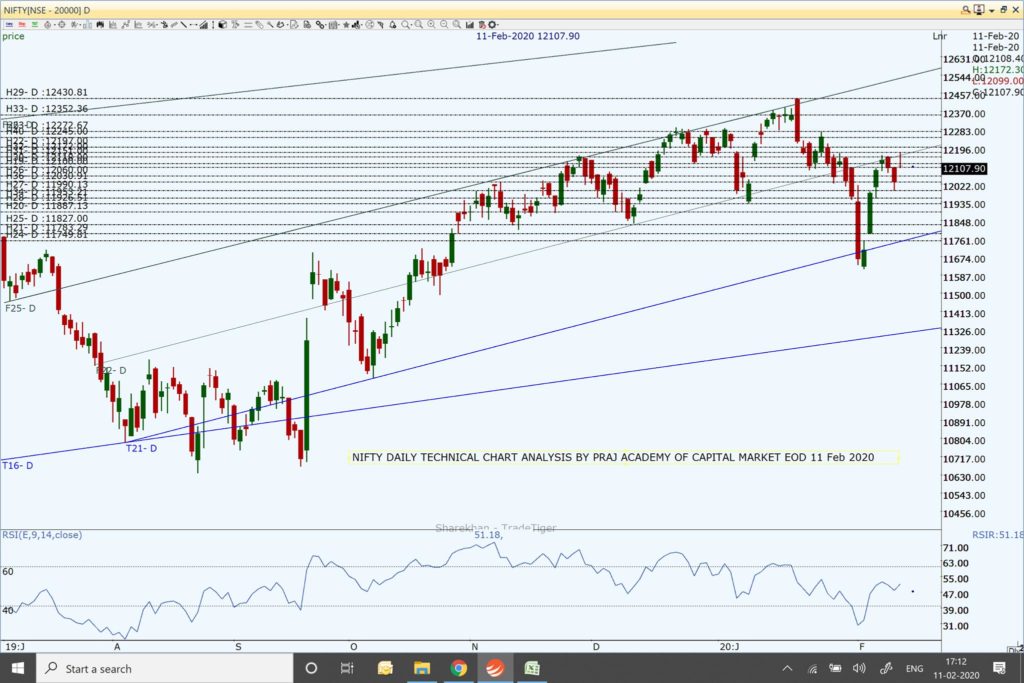1024x683 pixels.
Task: Open Google Chrome from the taskbar
Action: (458, 668)
